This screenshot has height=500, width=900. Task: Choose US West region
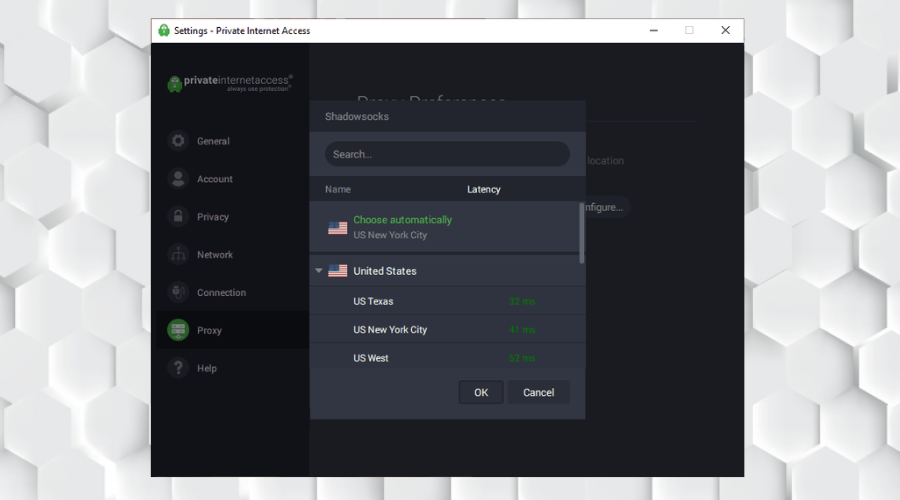pyautogui.click(x=447, y=357)
